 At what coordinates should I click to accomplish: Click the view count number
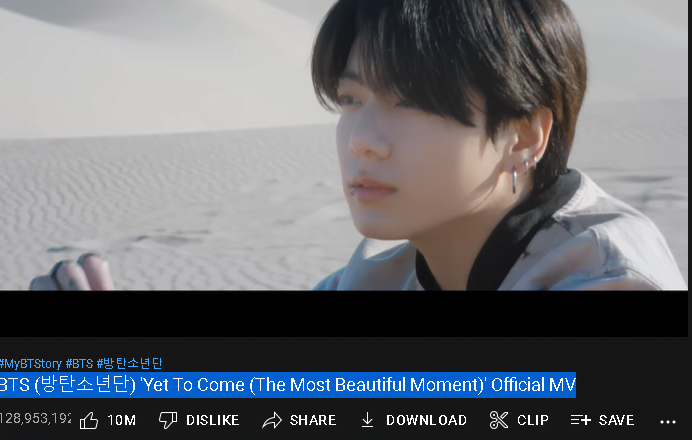click(35, 418)
